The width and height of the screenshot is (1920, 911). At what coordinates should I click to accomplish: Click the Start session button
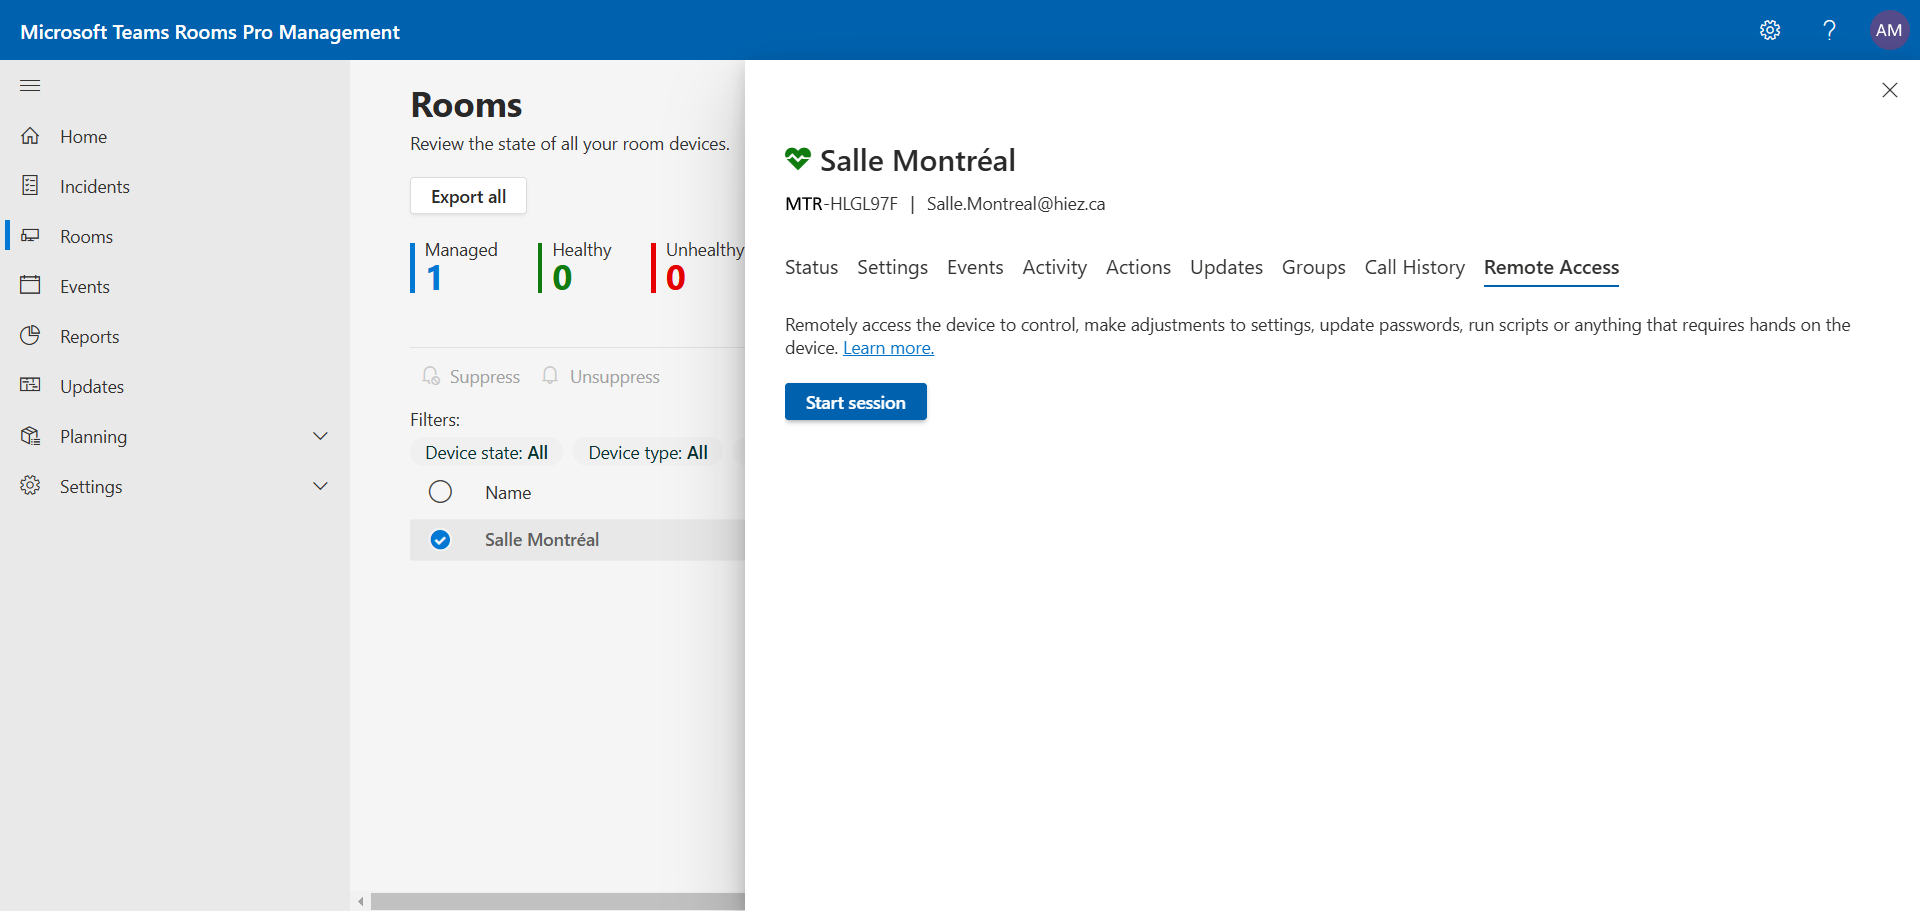(856, 402)
